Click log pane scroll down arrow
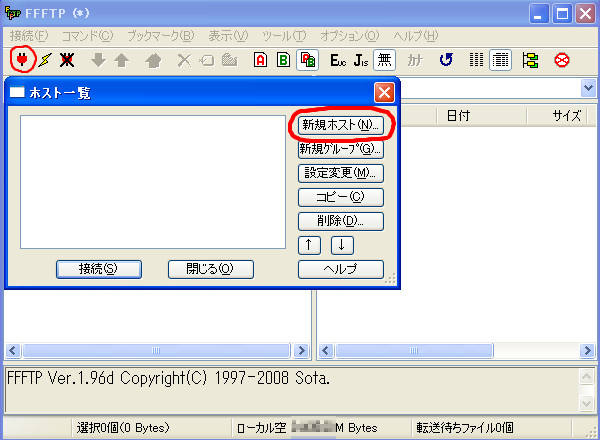Viewport: 600px width, 440px height. pyautogui.click(x=587, y=403)
